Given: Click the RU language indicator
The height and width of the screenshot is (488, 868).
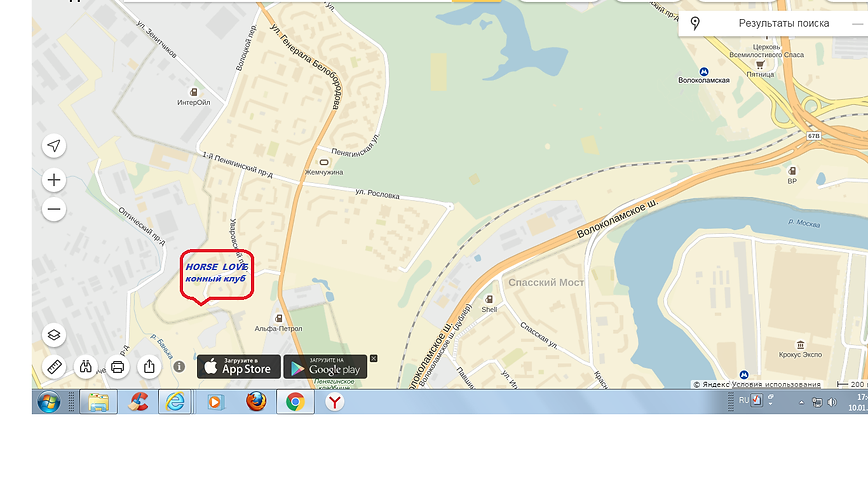Looking at the screenshot, I should pyautogui.click(x=743, y=400).
